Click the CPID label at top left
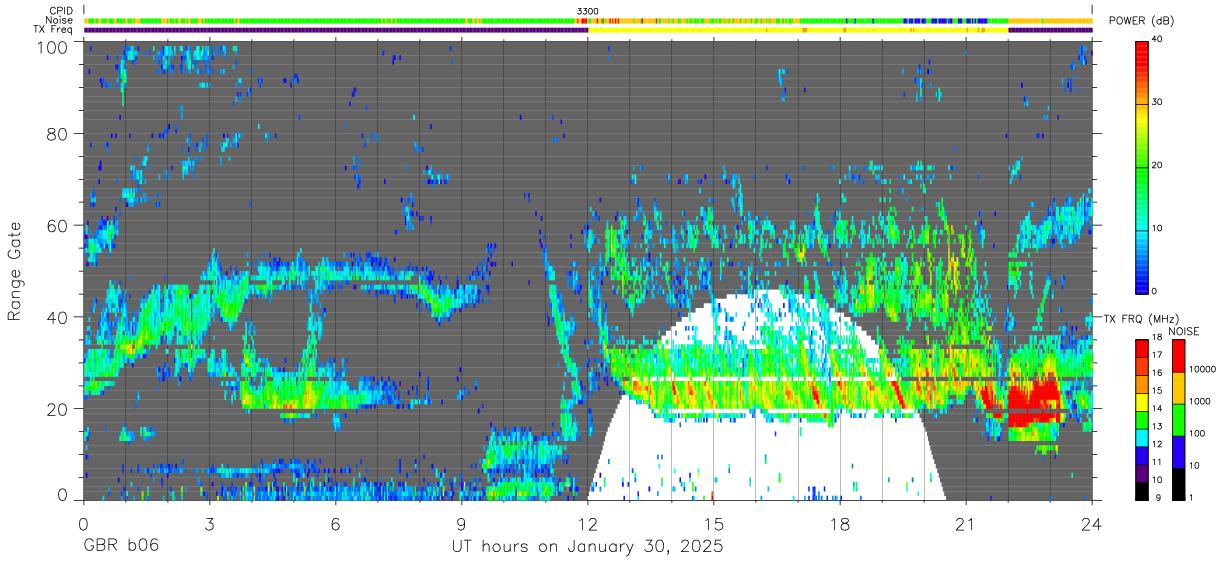The image size is (1228, 567). (x=61, y=11)
